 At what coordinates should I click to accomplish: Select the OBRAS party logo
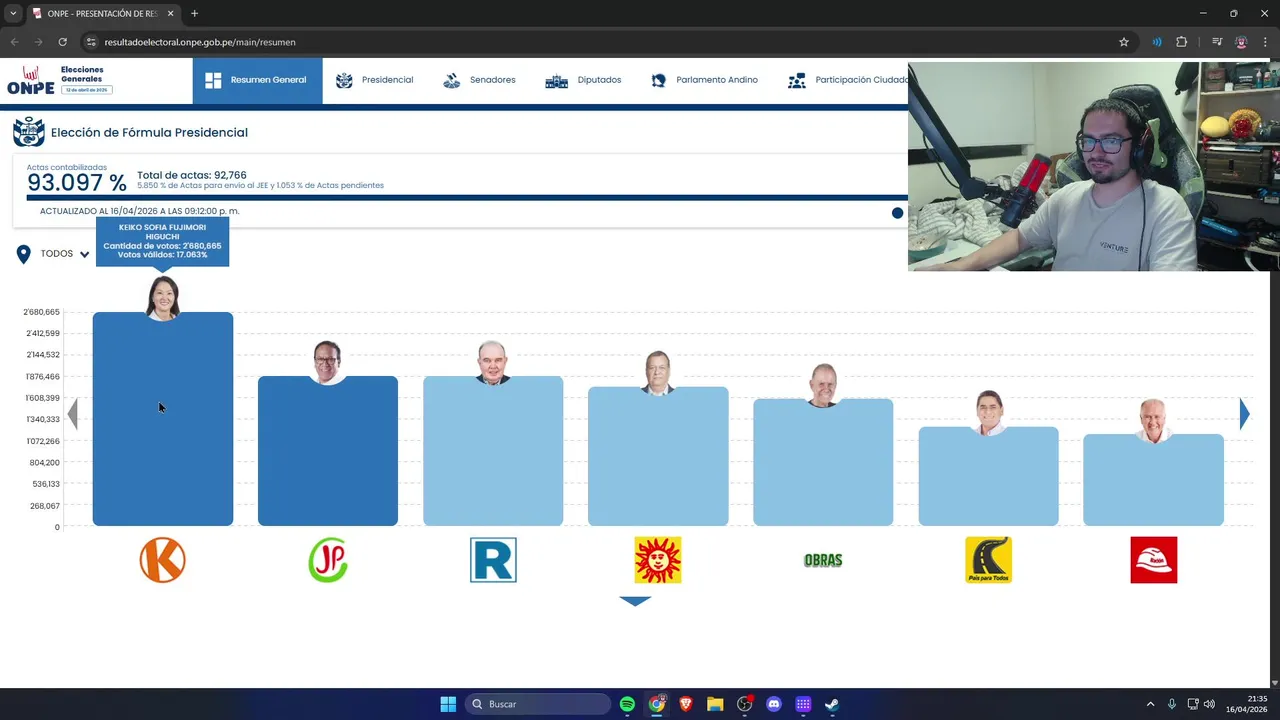823,560
